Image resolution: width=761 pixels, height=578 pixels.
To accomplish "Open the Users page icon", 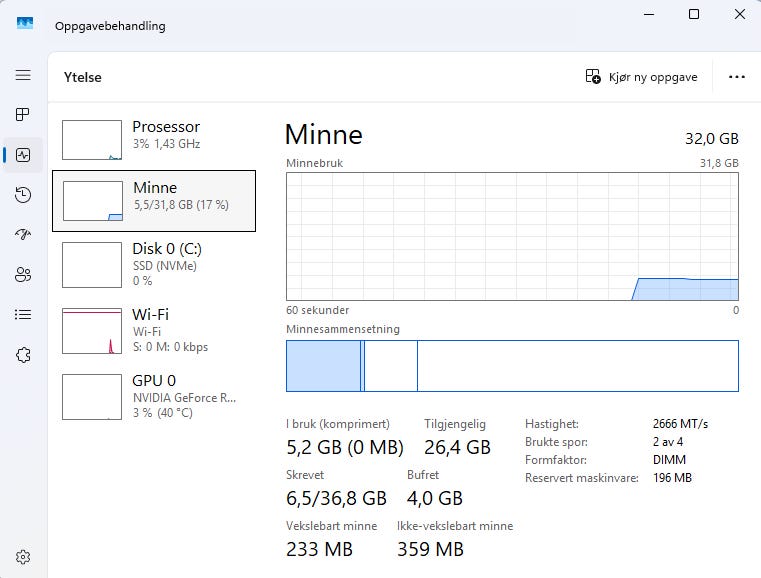I will click(x=23, y=275).
